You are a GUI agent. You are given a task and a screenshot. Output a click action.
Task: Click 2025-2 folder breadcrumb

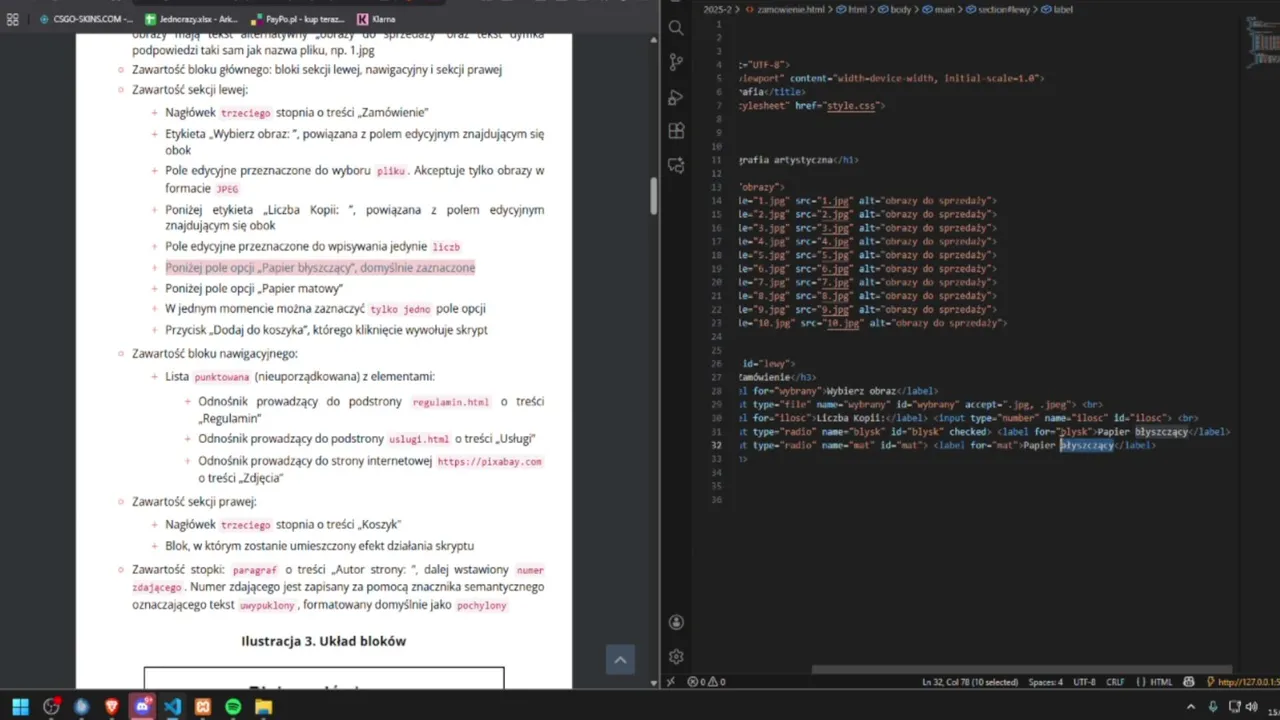(718, 9)
